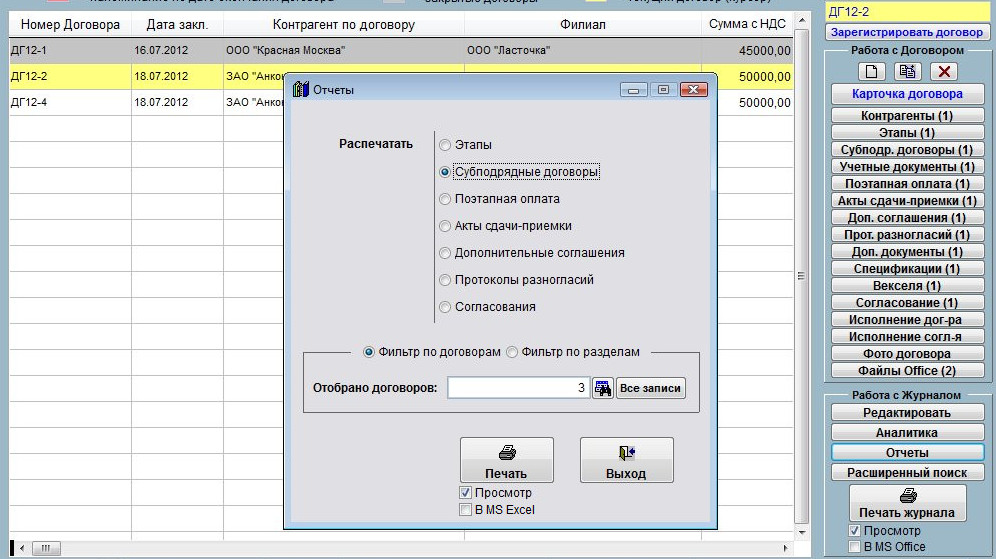The image size is (996, 559).
Task: Open Исполнение согл-я section
Action: pyautogui.click(x=907, y=337)
